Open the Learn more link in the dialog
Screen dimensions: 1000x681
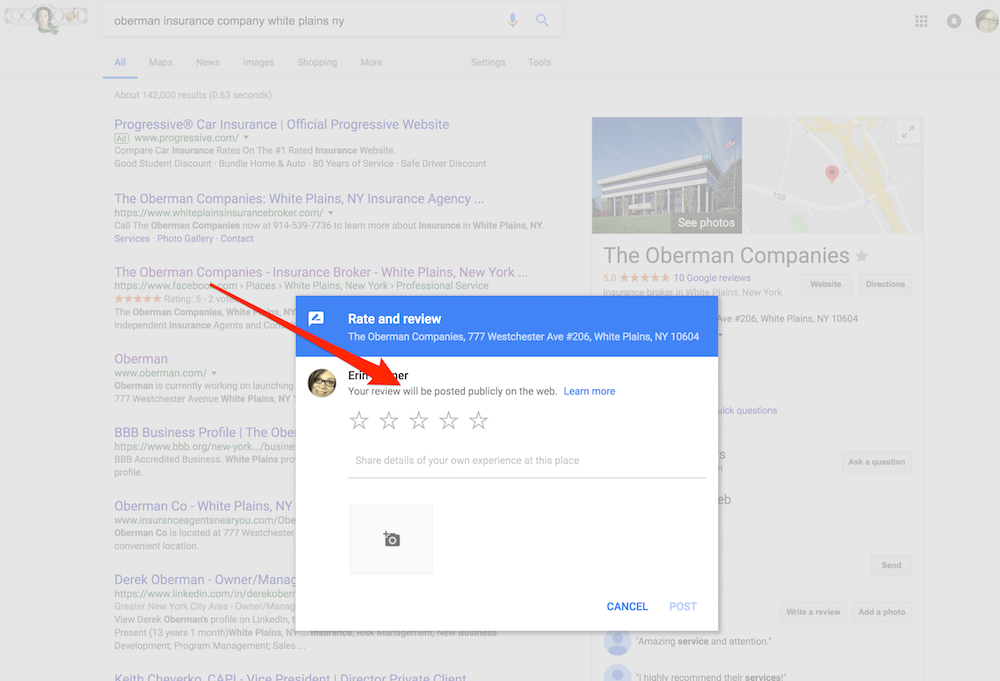point(589,392)
